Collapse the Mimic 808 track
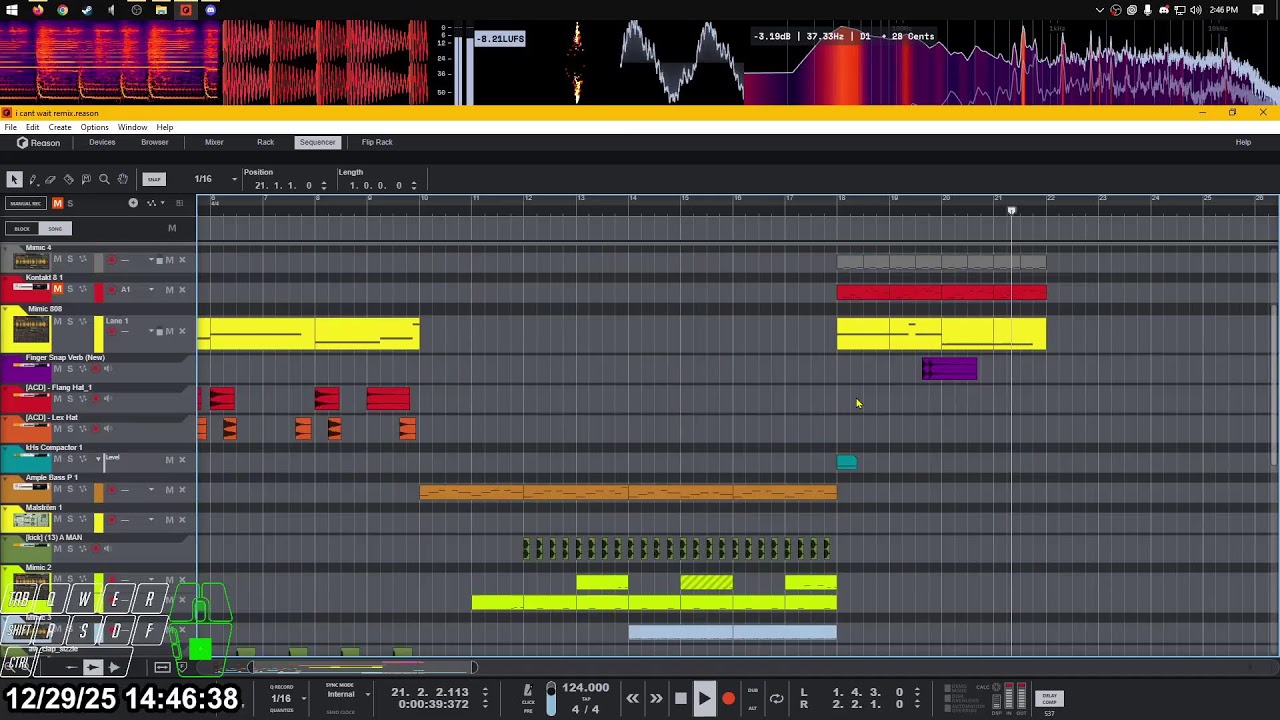Screen dimensions: 1280x720 point(5,309)
